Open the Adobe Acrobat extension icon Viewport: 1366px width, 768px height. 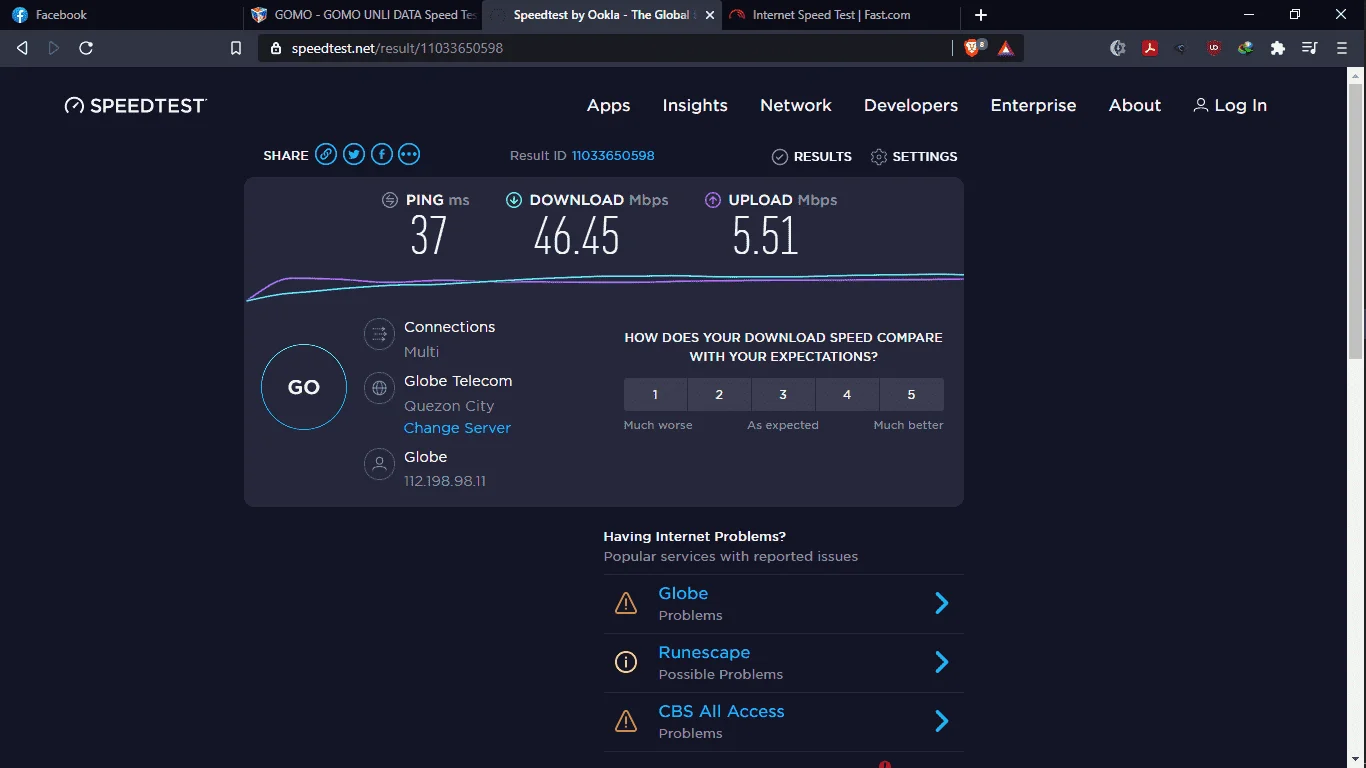click(1150, 48)
